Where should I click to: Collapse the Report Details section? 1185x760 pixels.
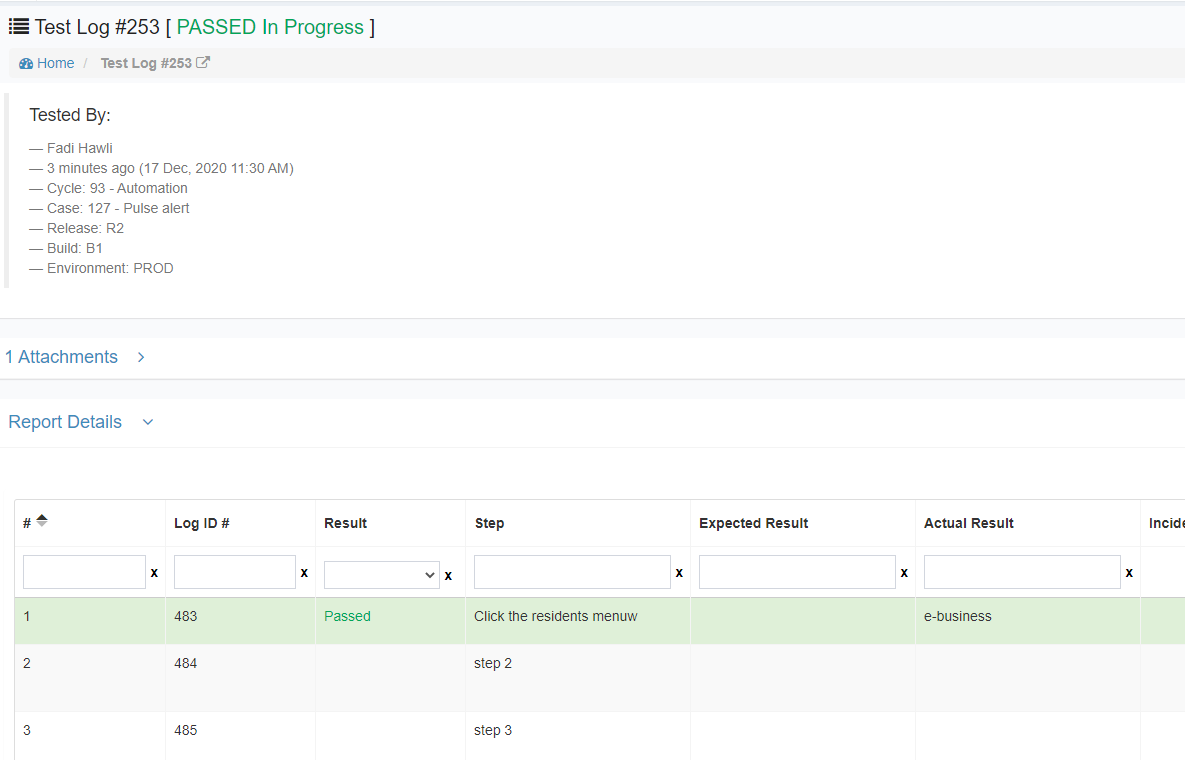[x=65, y=422]
